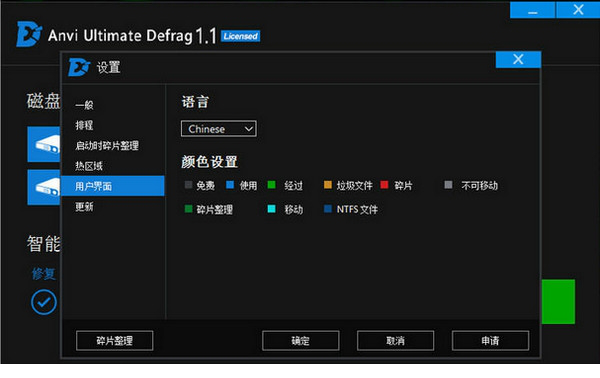Select the 用户界面 sidebar item
The image size is (600, 378).
[113, 186]
